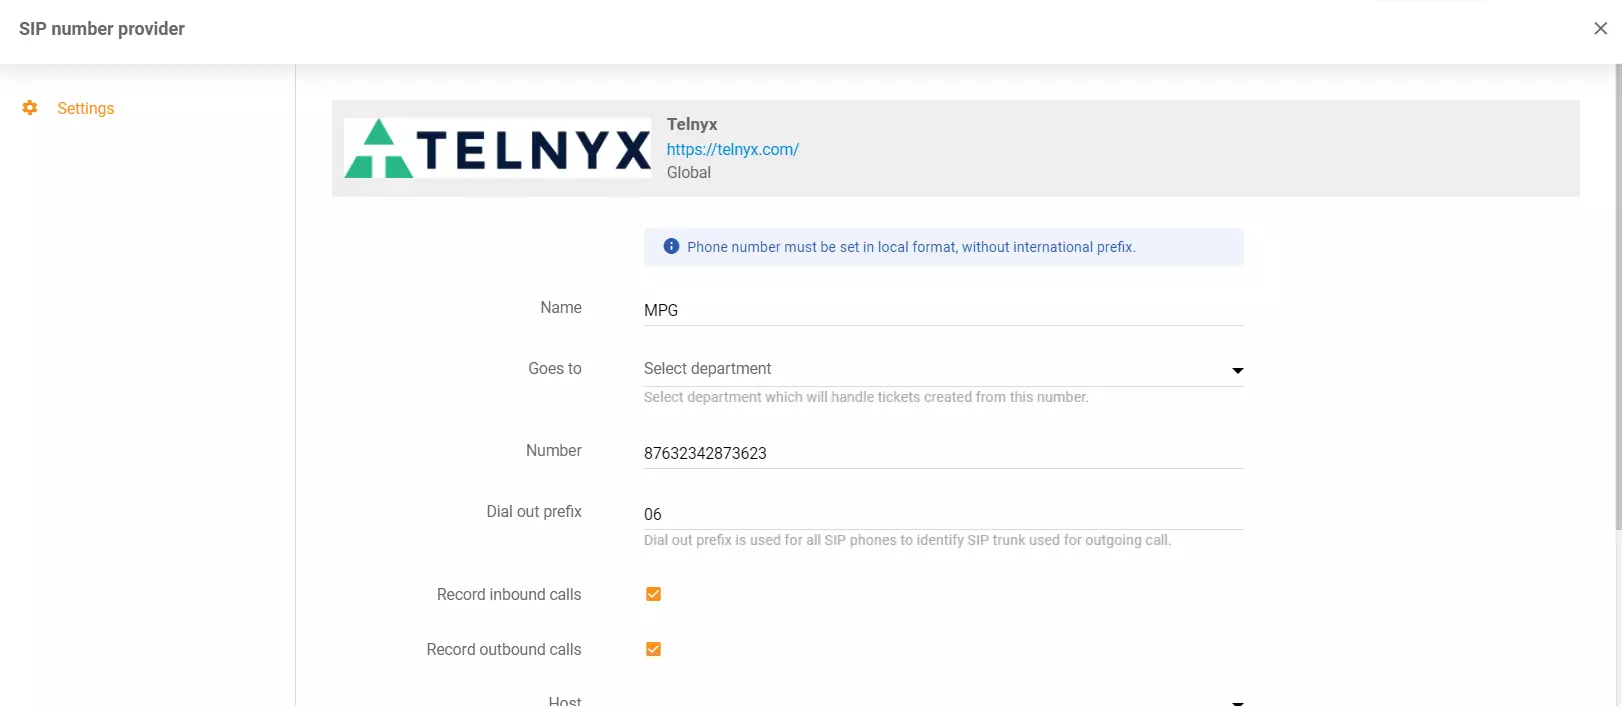Click the info icon in the blue notice banner
This screenshot has width=1622, height=708.
pyautogui.click(x=671, y=246)
